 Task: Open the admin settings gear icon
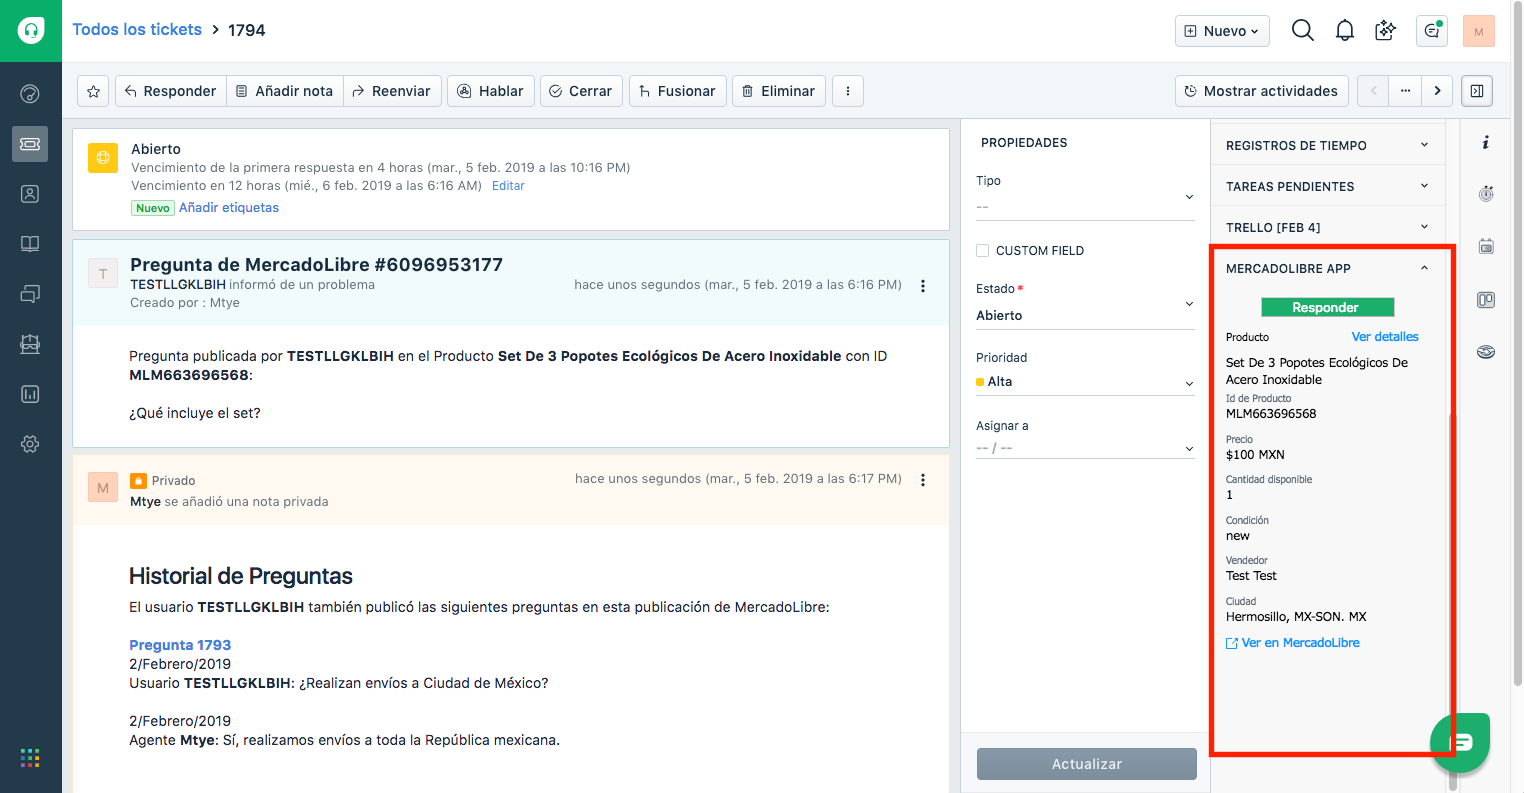30,444
